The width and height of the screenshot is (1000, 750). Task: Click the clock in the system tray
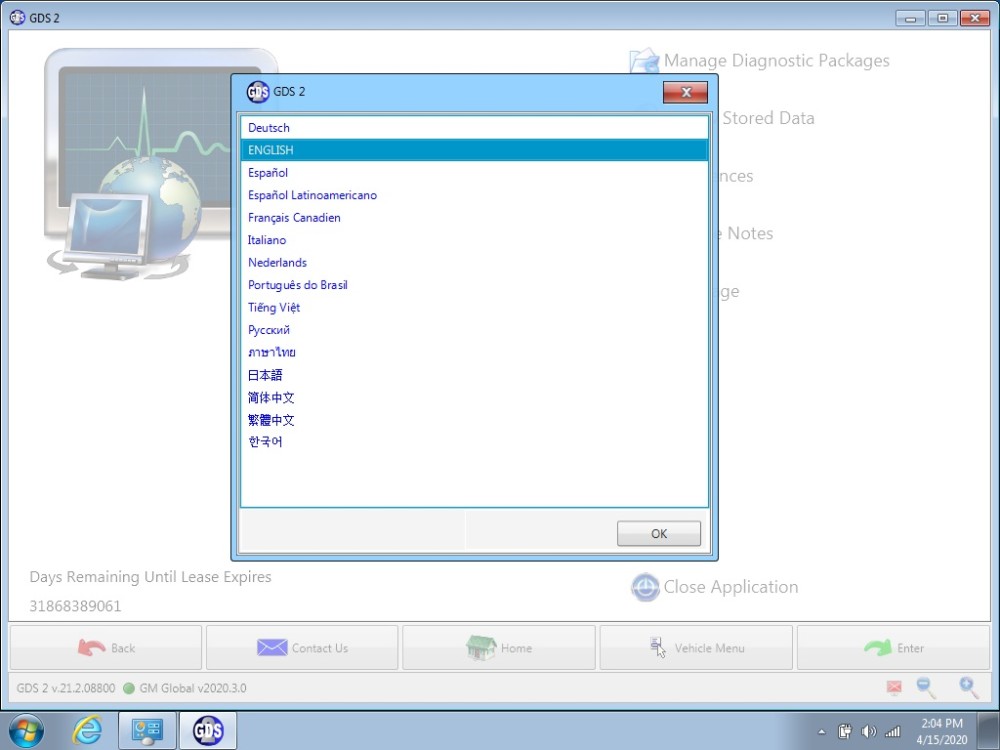[x=940, y=730]
